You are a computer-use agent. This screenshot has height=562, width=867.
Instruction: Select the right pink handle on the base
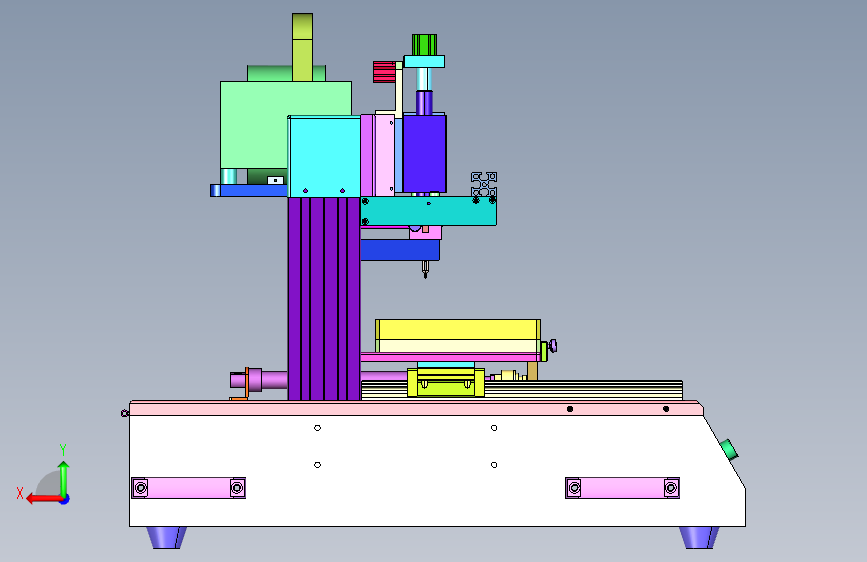(x=622, y=488)
